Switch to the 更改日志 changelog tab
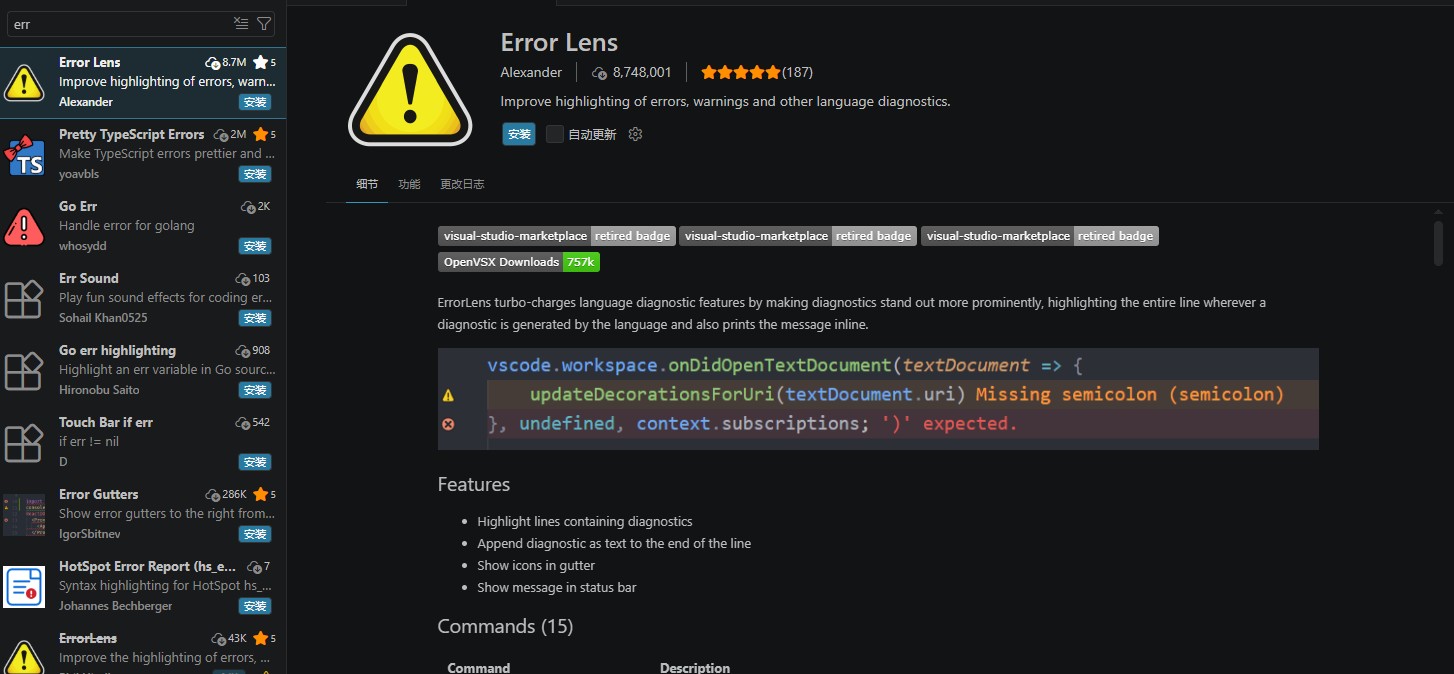1454x674 pixels. coord(462,184)
